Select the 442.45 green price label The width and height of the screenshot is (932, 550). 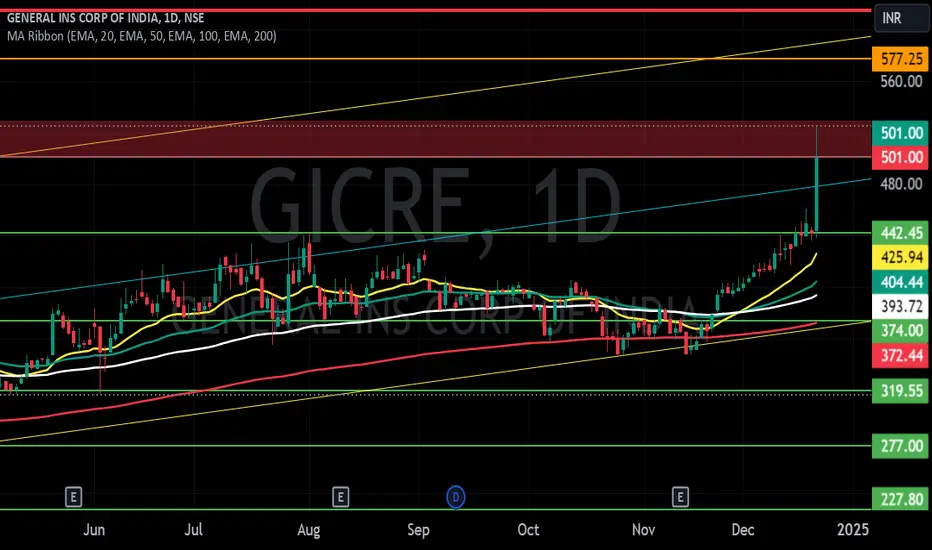(900, 232)
